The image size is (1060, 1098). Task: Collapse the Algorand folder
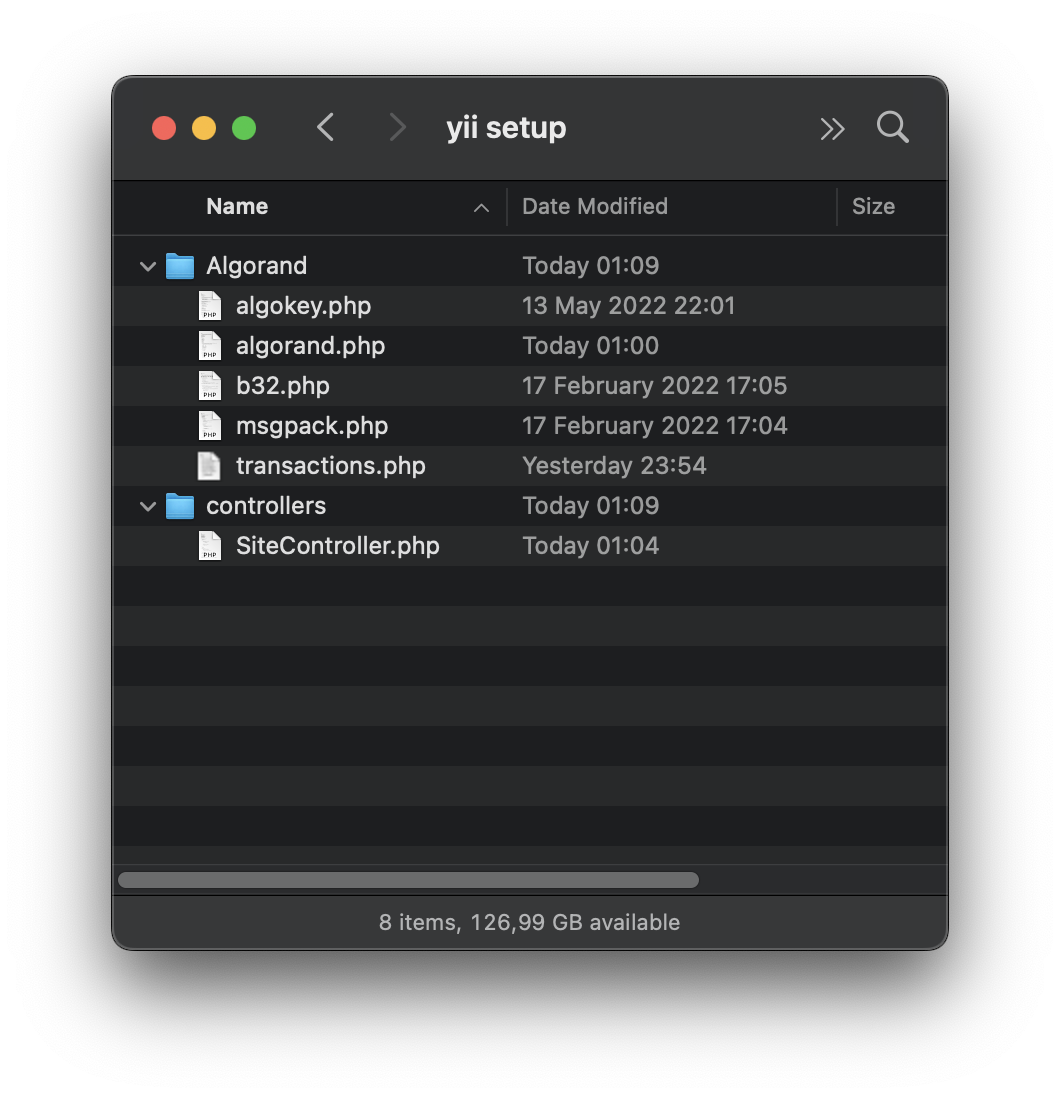tap(148, 266)
